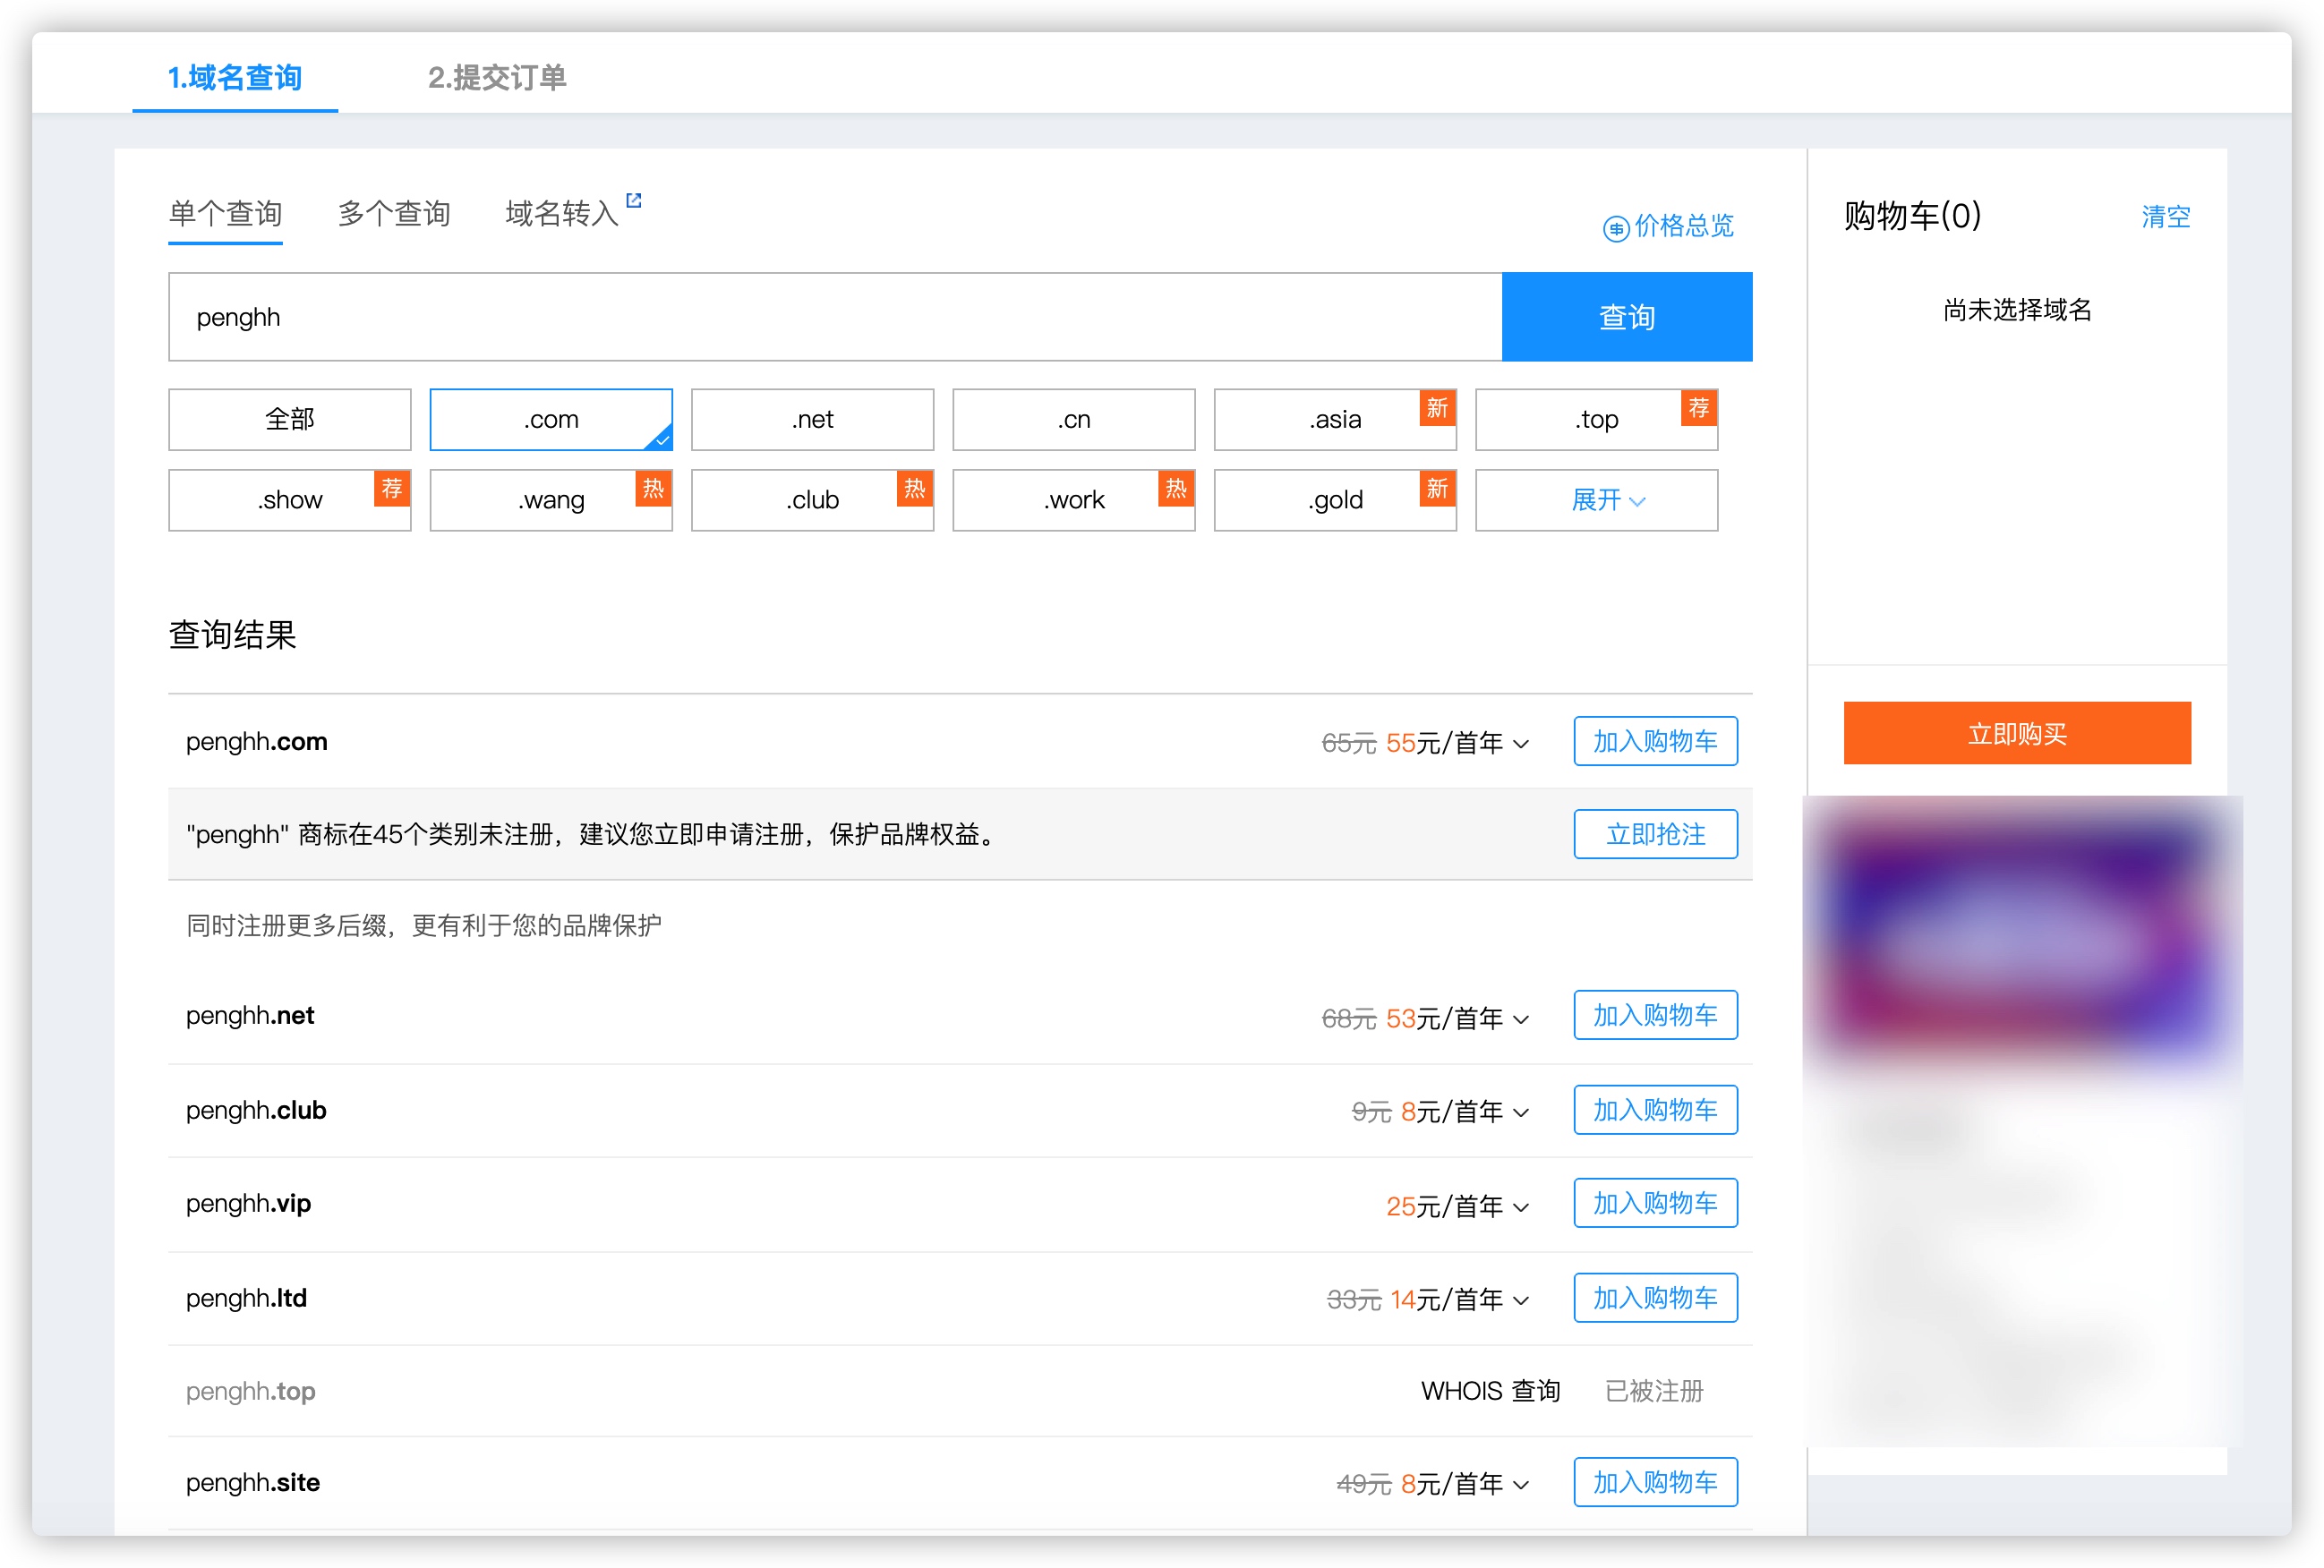Focus the domain search input field
Screen dimensions: 2324x1568
pos(835,317)
